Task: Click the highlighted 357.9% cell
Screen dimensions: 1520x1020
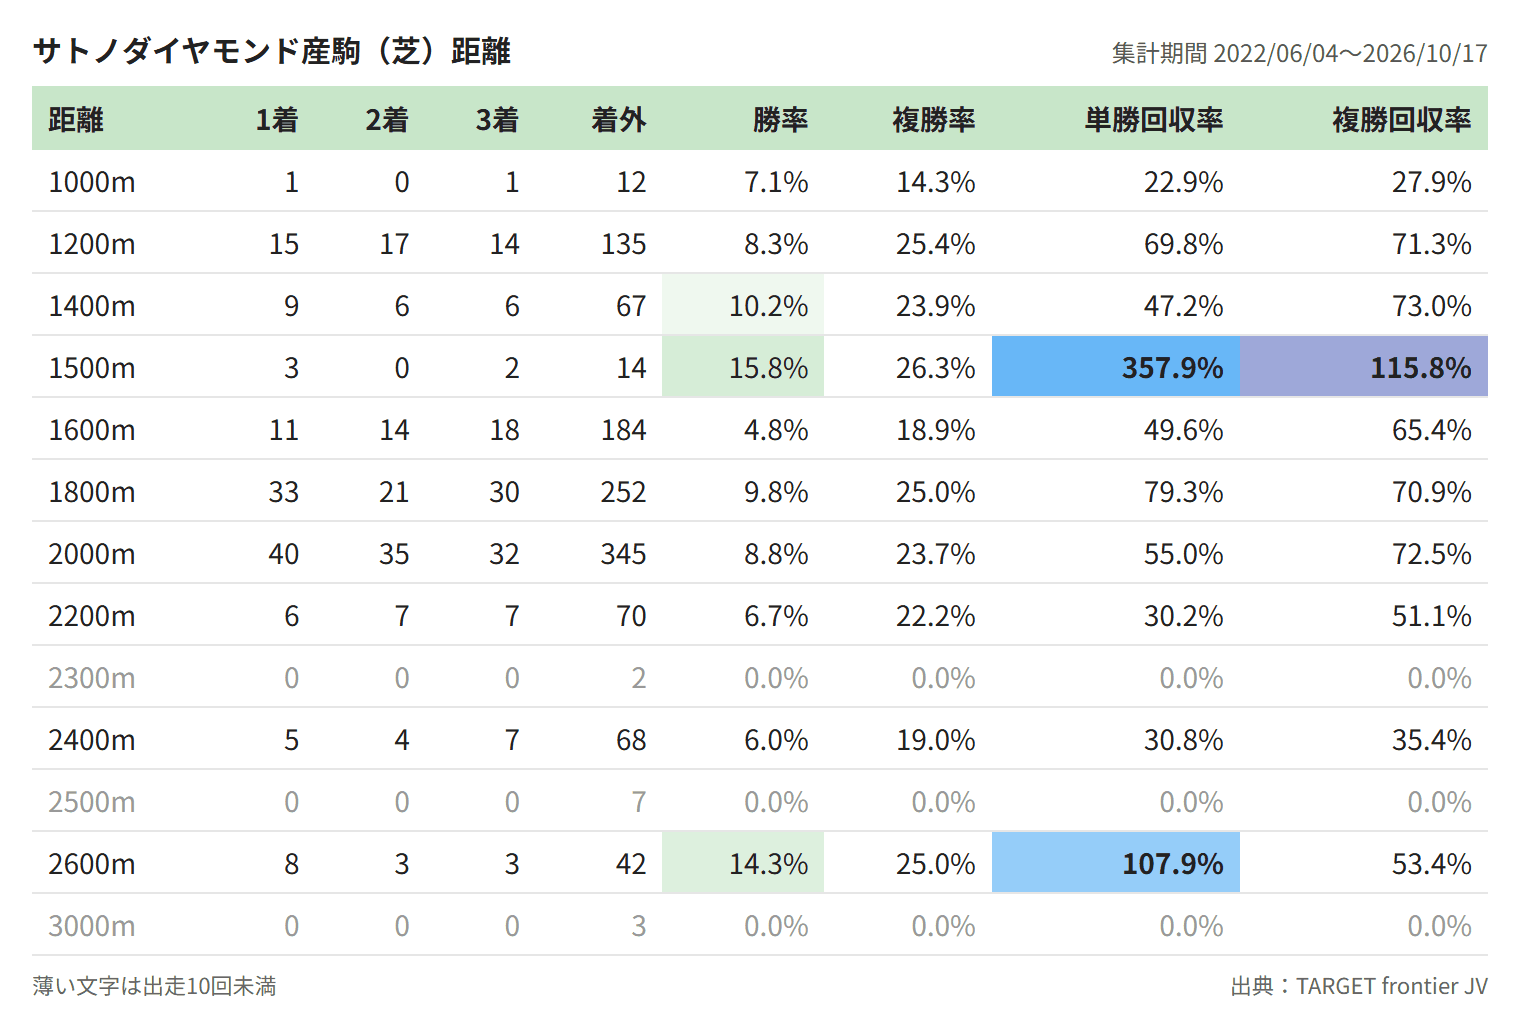Action: pos(1116,367)
